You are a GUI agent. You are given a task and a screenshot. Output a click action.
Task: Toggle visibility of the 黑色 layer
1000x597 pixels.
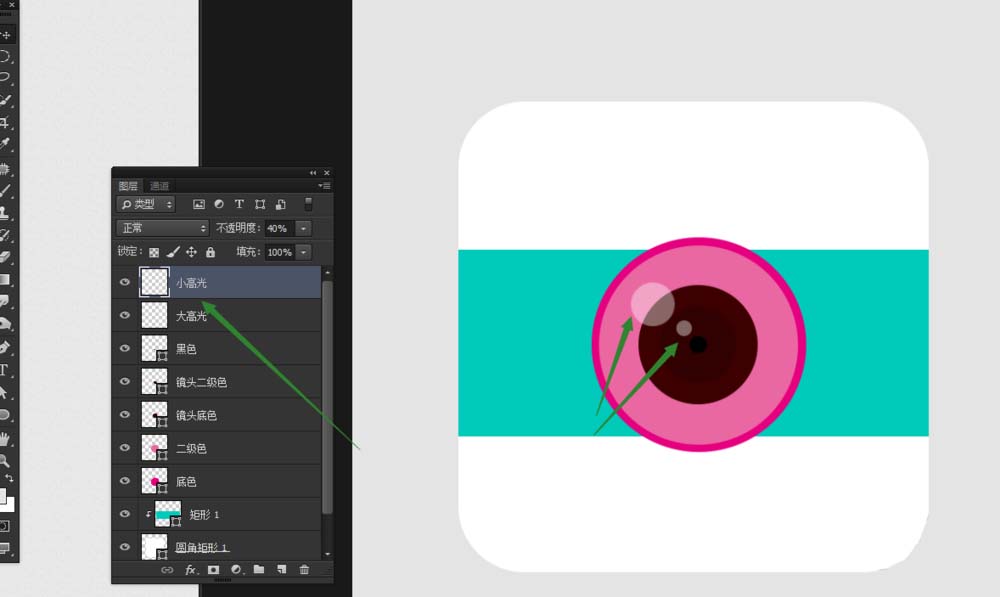click(x=125, y=349)
